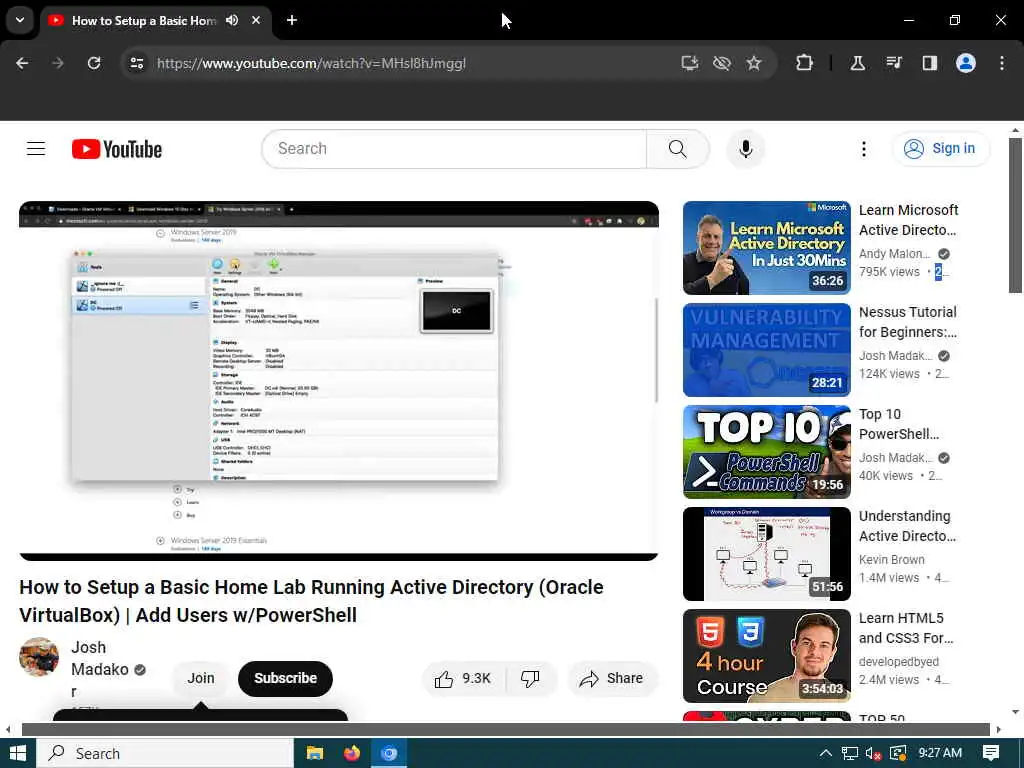Viewport: 1024px width, 768px height.
Task: View site information icon in address bar
Action: pyautogui.click(x=136, y=63)
